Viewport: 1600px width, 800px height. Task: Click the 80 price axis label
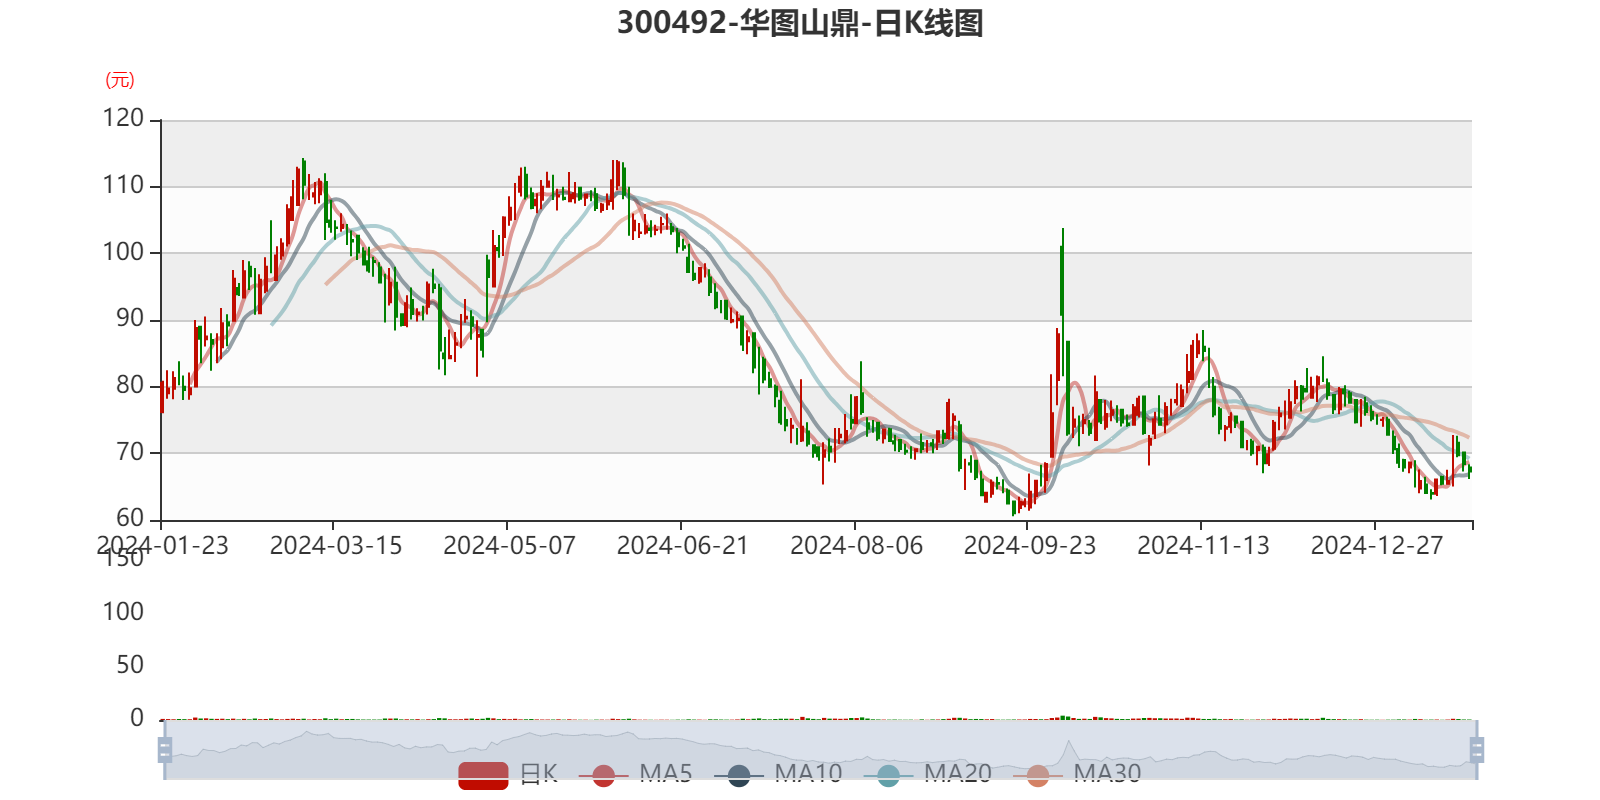(x=130, y=386)
